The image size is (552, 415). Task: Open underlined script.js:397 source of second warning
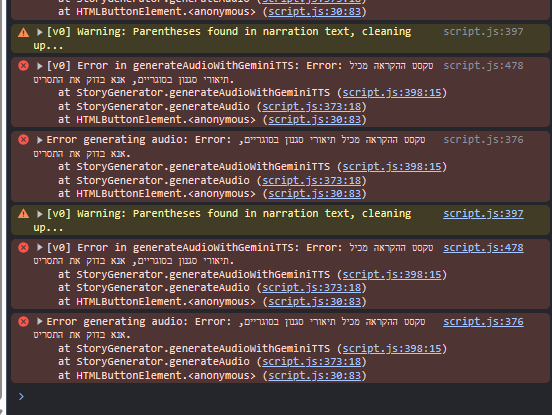[483, 213]
